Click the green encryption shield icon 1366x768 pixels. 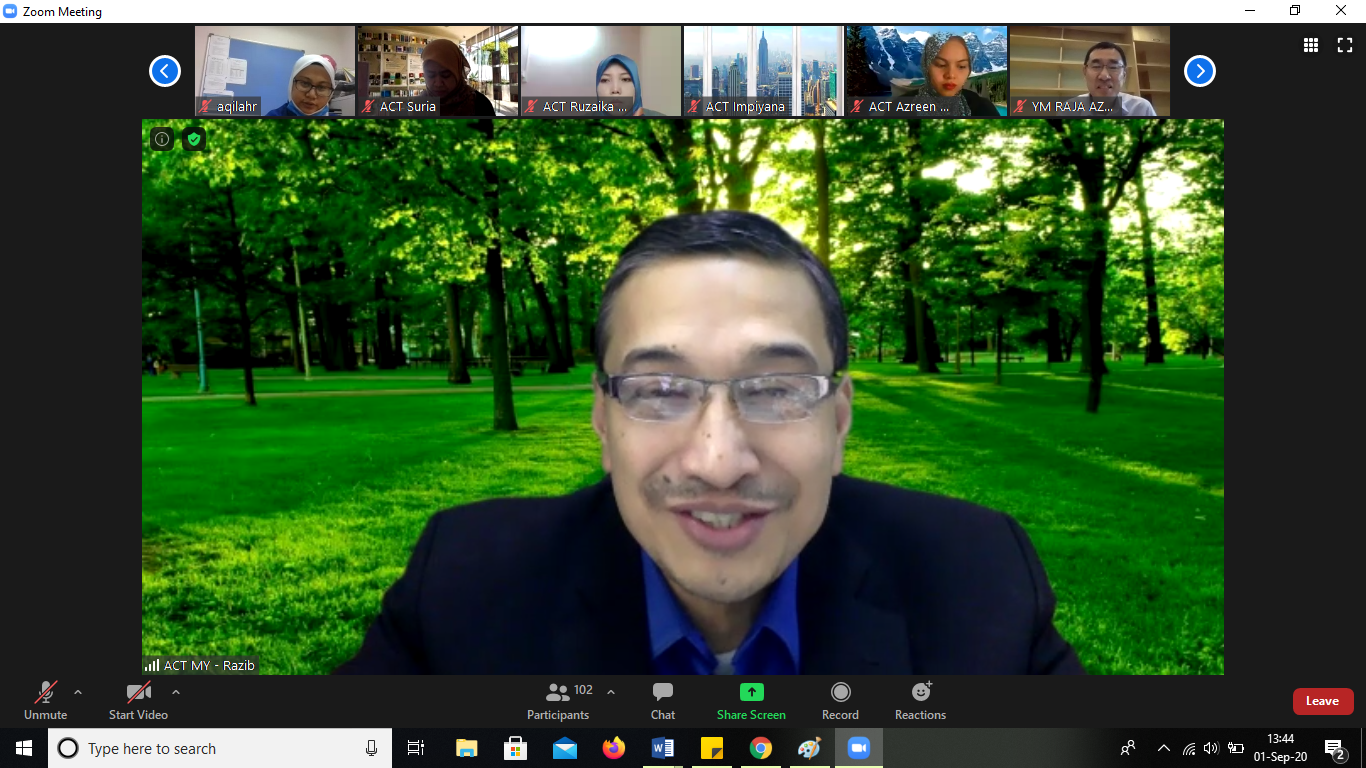click(x=194, y=139)
